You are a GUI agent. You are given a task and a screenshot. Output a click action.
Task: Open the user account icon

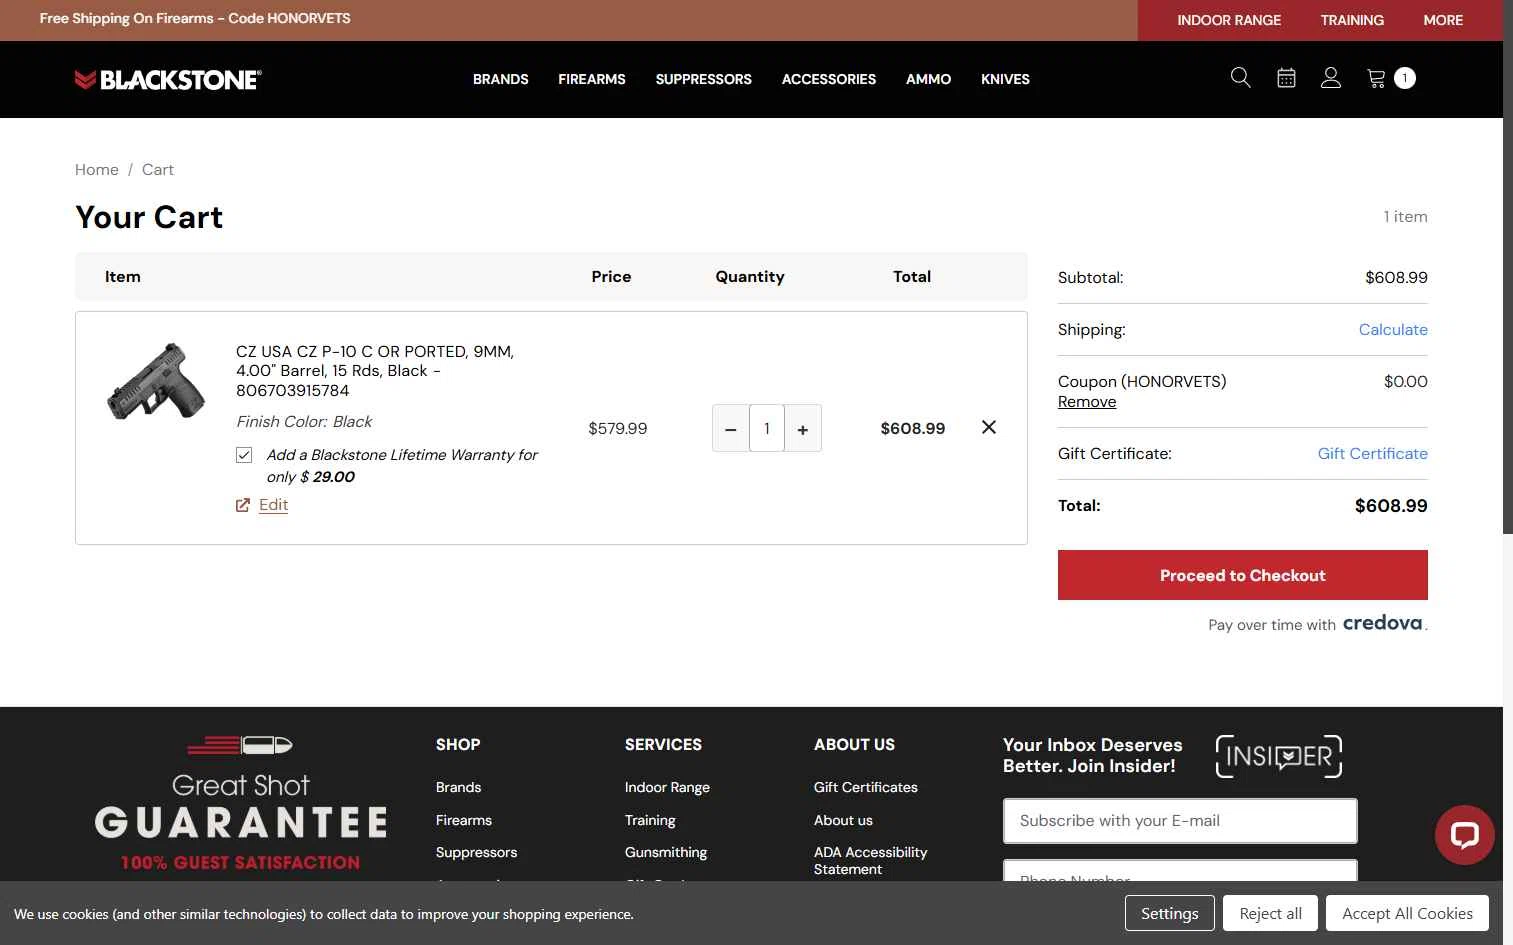[x=1330, y=78]
